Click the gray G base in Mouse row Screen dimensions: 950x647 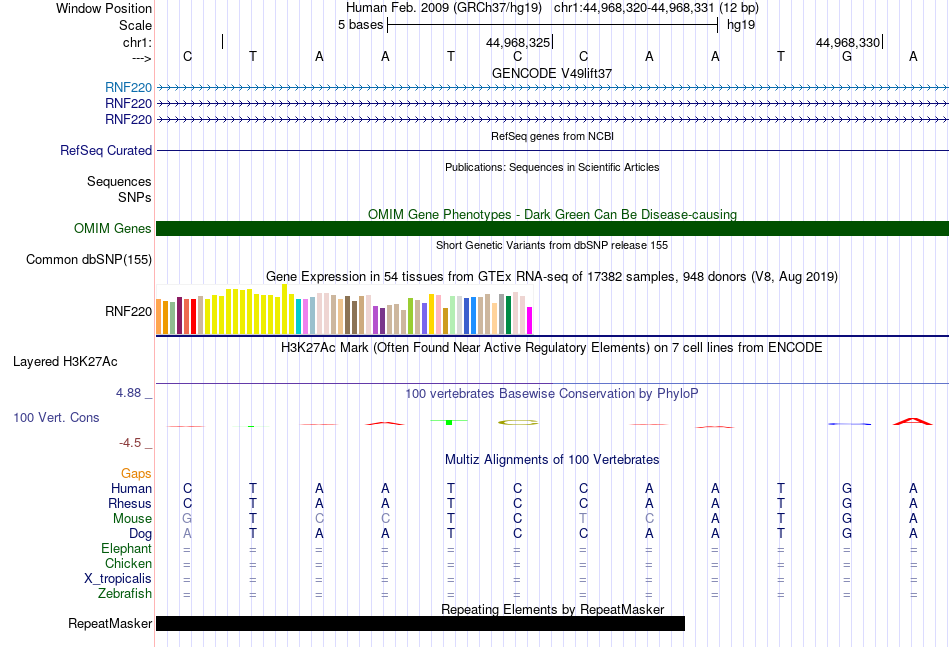click(x=187, y=519)
